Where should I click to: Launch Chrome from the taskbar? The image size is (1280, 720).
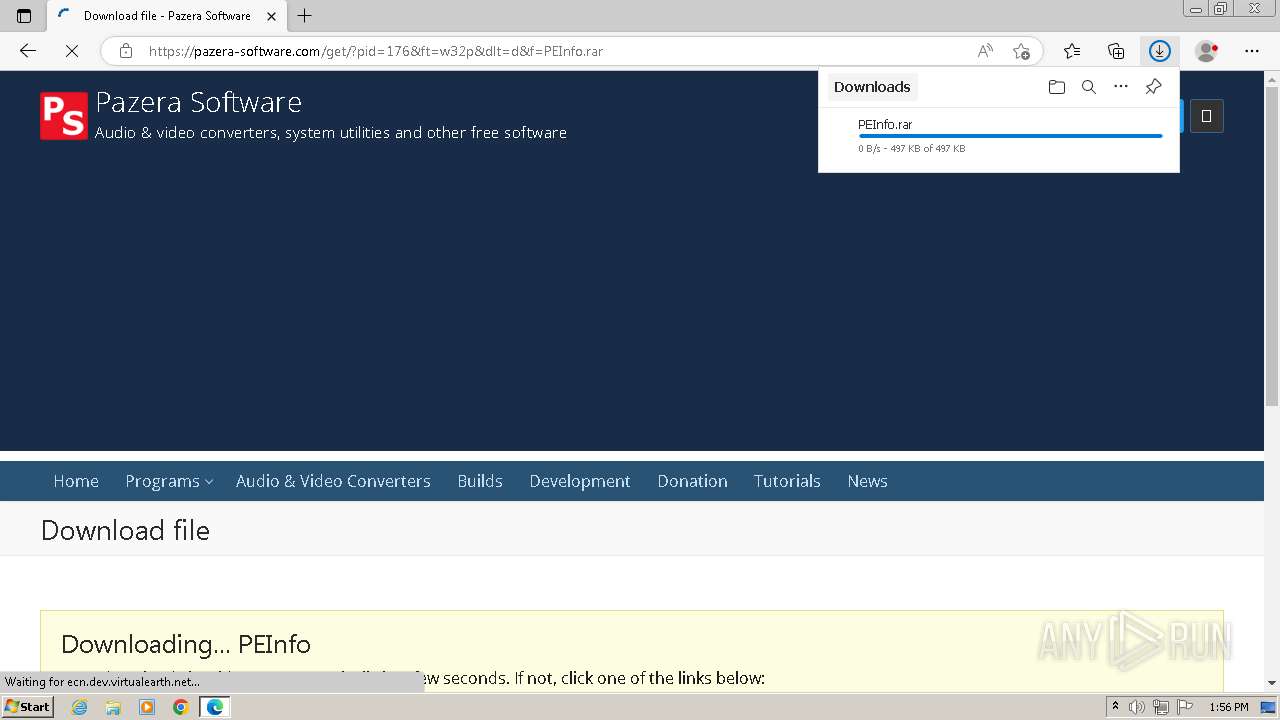coord(180,707)
